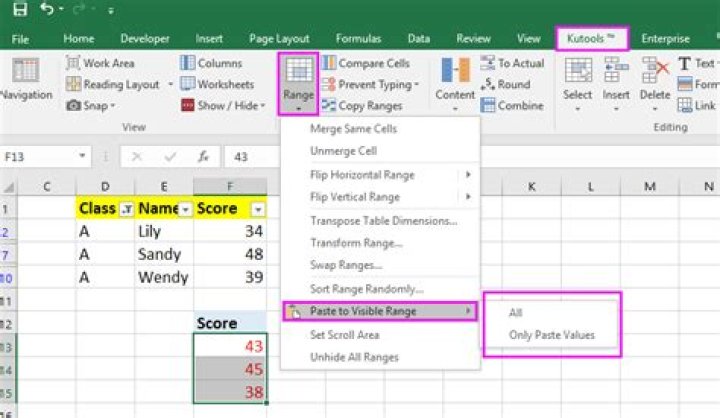Screen dimensions: 720x418
Task: Open the Content conversion icon
Action: pos(455,72)
